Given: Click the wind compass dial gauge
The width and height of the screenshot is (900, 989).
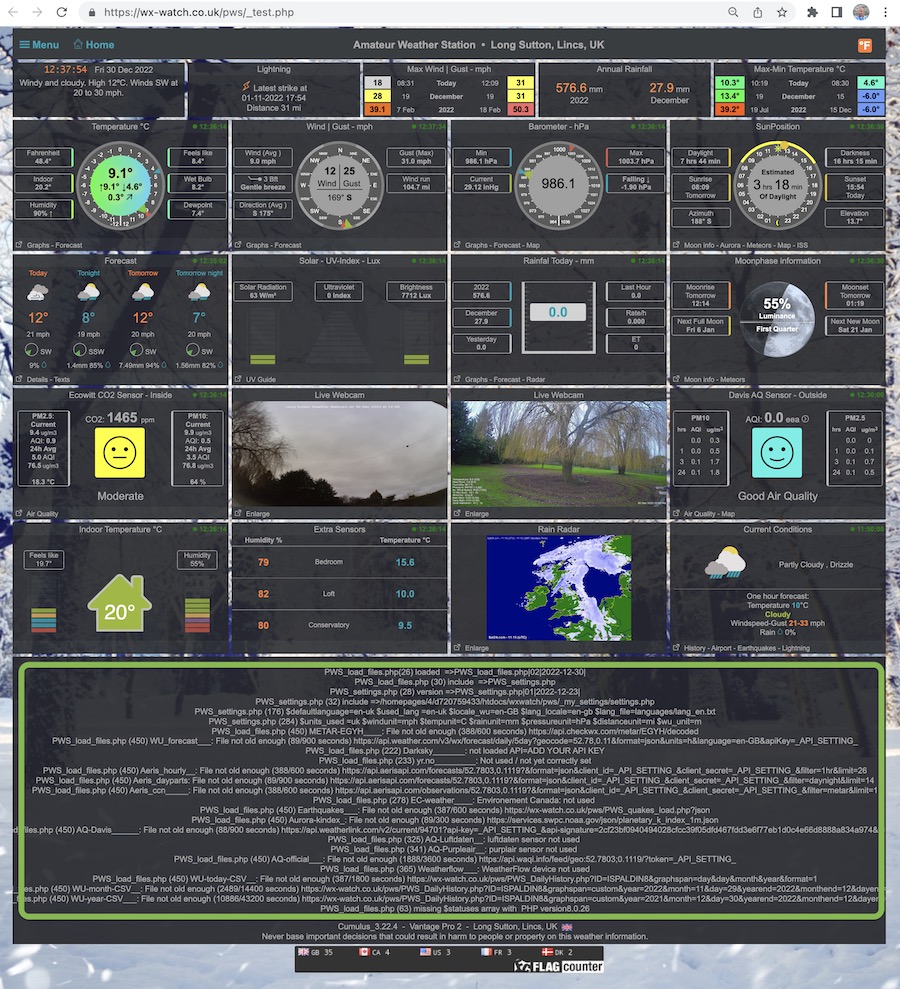Looking at the screenshot, I should pyautogui.click(x=339, y=185).
